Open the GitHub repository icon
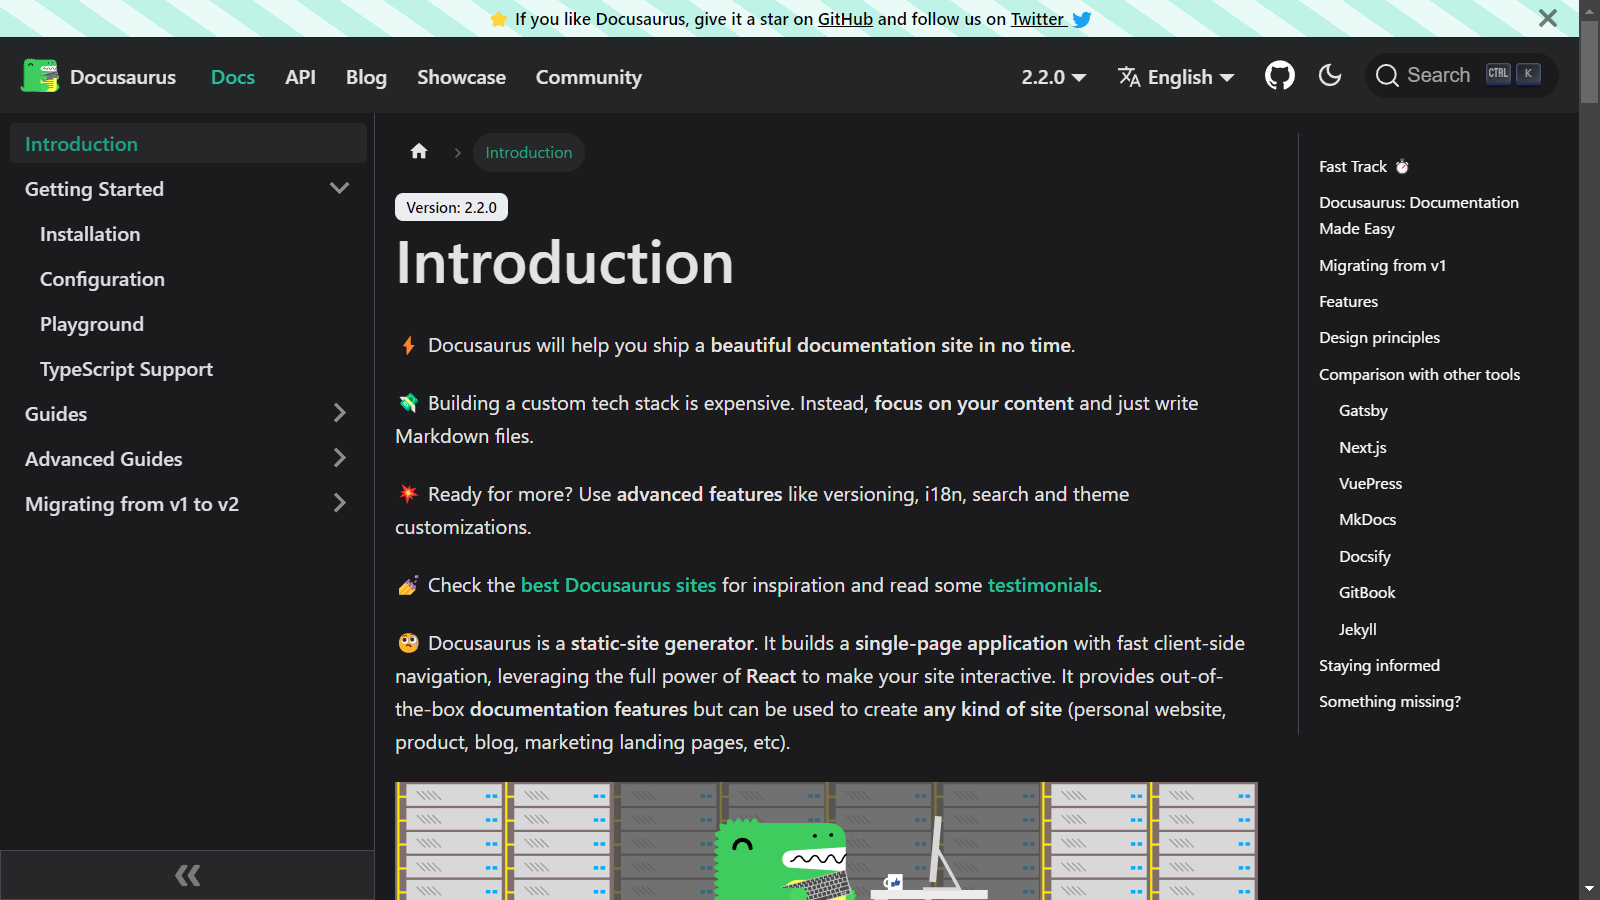The image size is (1600, 900). point(1279,76)
